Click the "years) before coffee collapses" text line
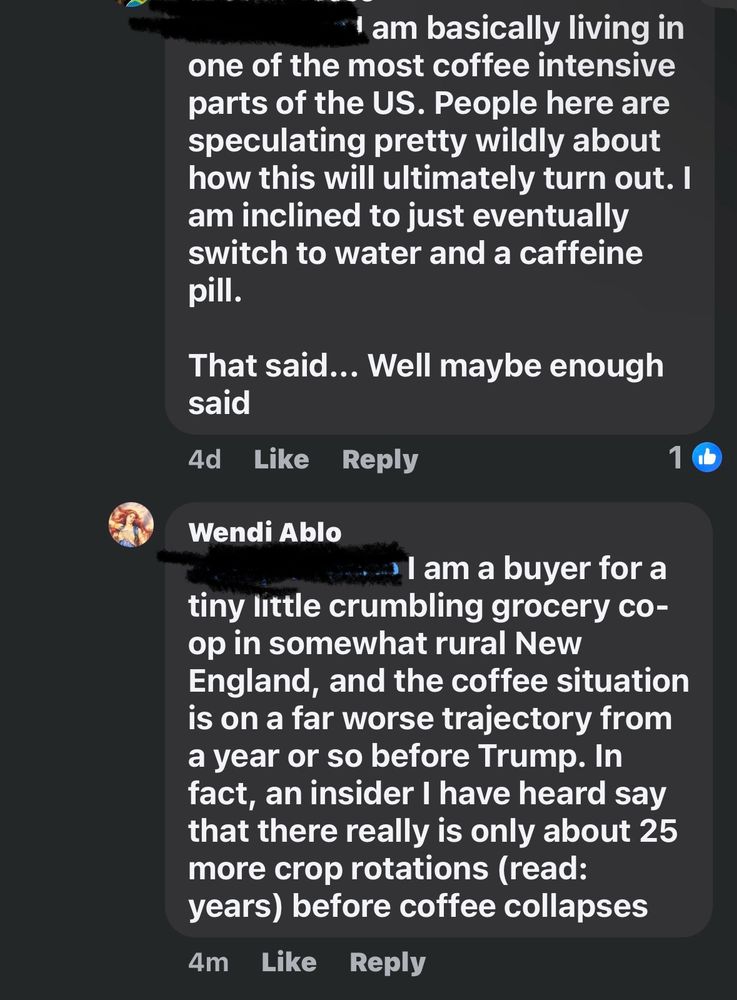Screen dimensions: 737x1000 [x=418, y=906]
